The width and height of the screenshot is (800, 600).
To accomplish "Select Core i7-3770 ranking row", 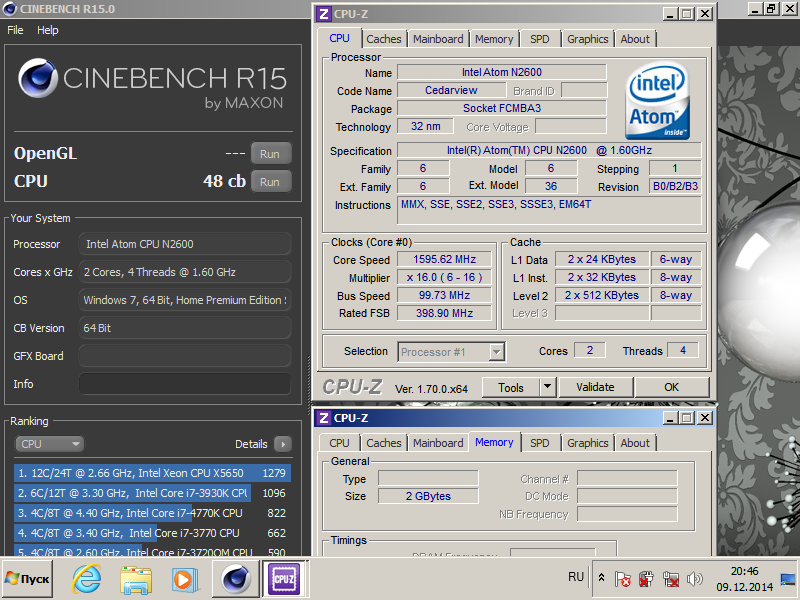I will [153, 533].
